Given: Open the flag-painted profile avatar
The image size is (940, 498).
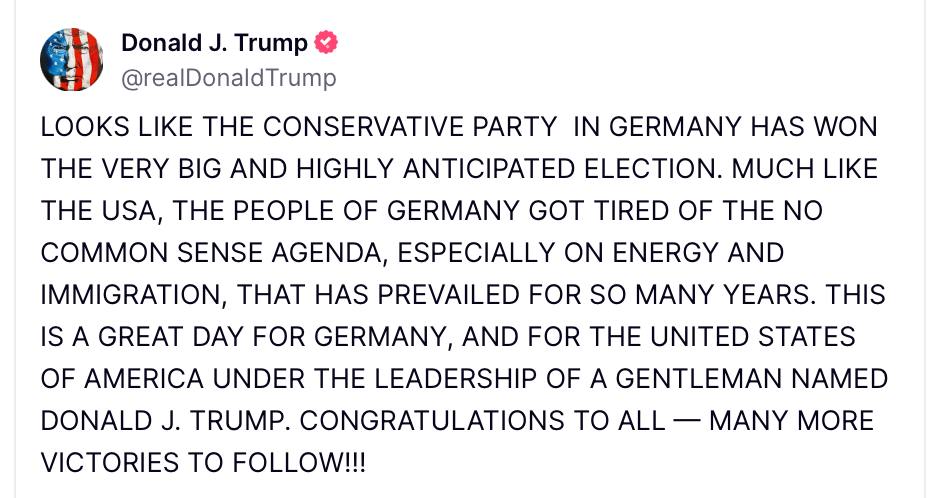Looking at the screenshot, I should [72, 59].
